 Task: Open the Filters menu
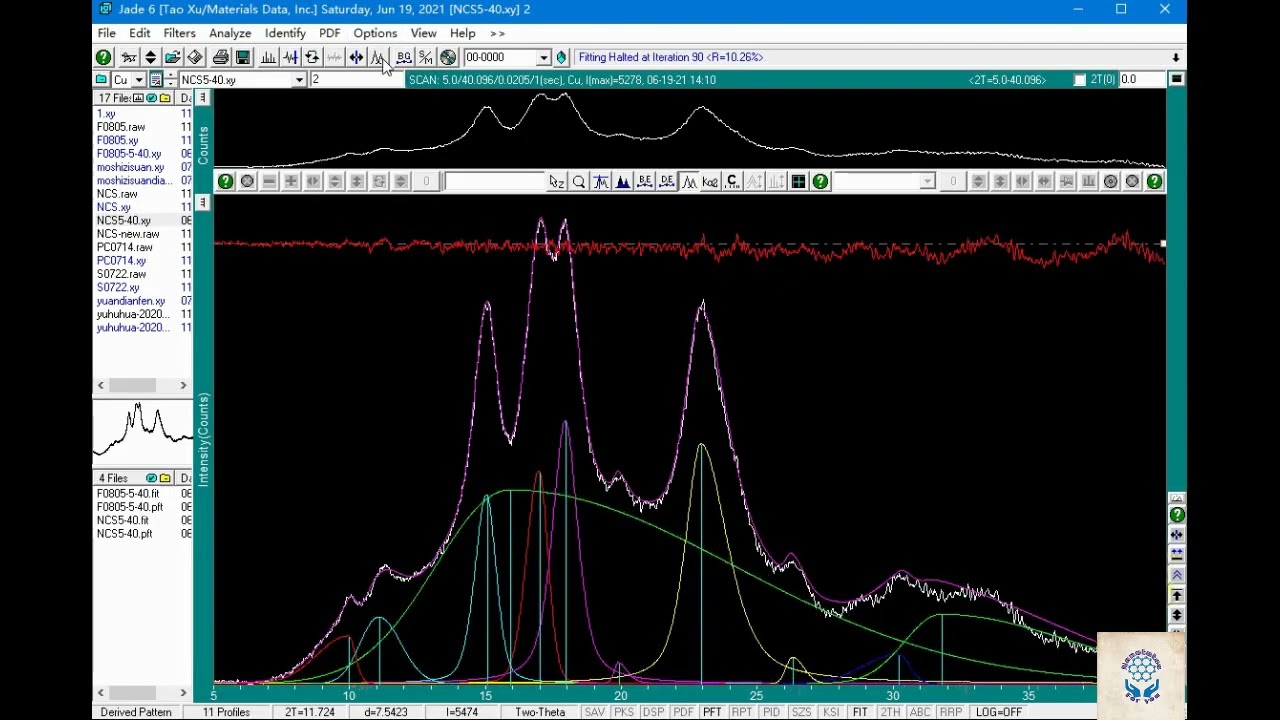tap(179, 33)
